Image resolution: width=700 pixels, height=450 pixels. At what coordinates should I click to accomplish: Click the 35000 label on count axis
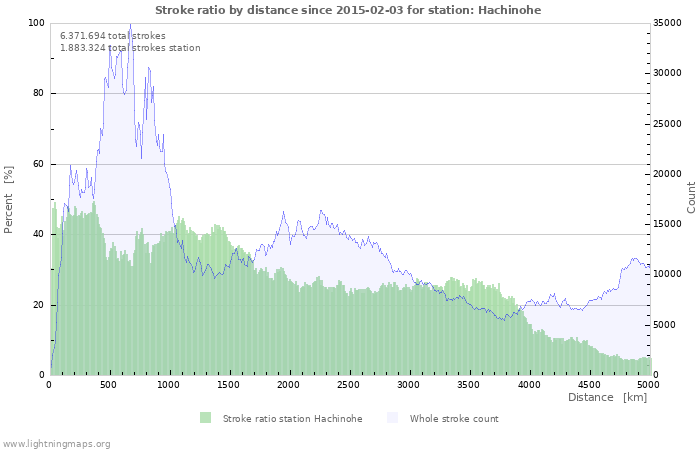coord(667,23)
